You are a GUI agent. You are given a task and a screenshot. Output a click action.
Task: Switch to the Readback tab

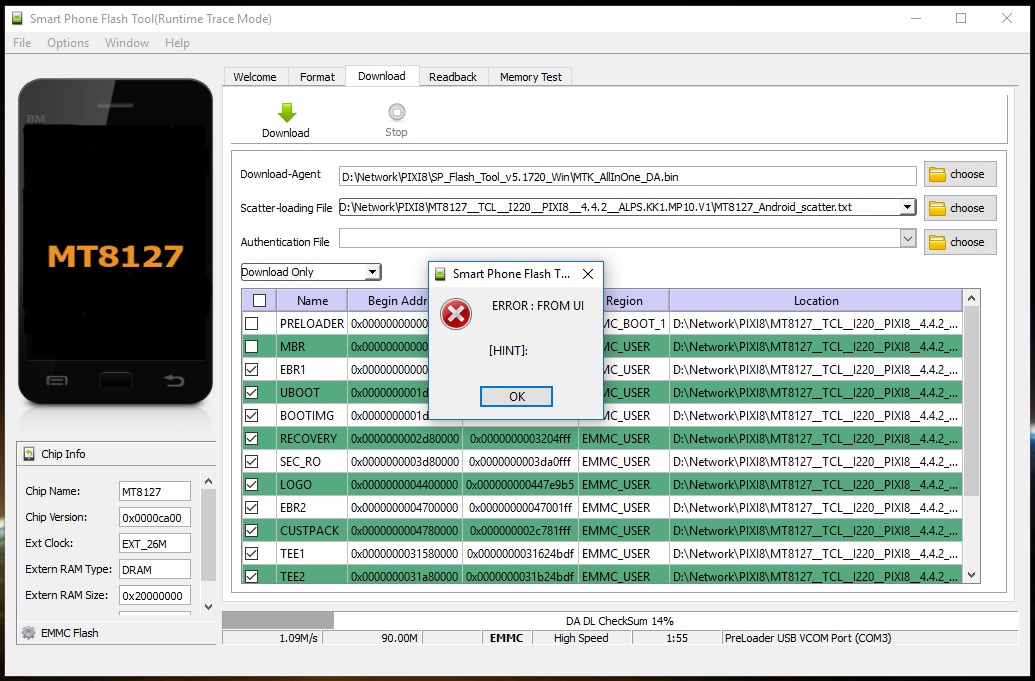click(453, 77)
